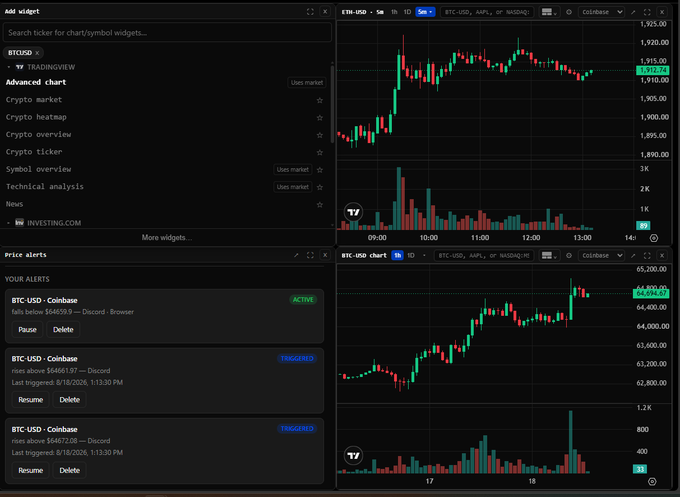
Task: Select the Crypto overview widget
Action: (x=39, y=134)
